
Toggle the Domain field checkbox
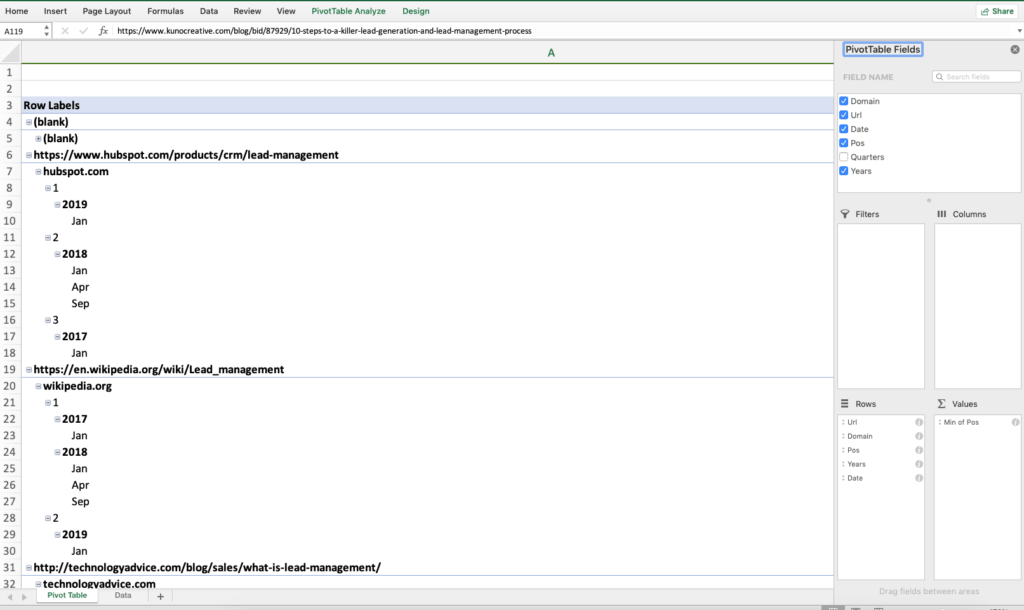click(844, 101)
